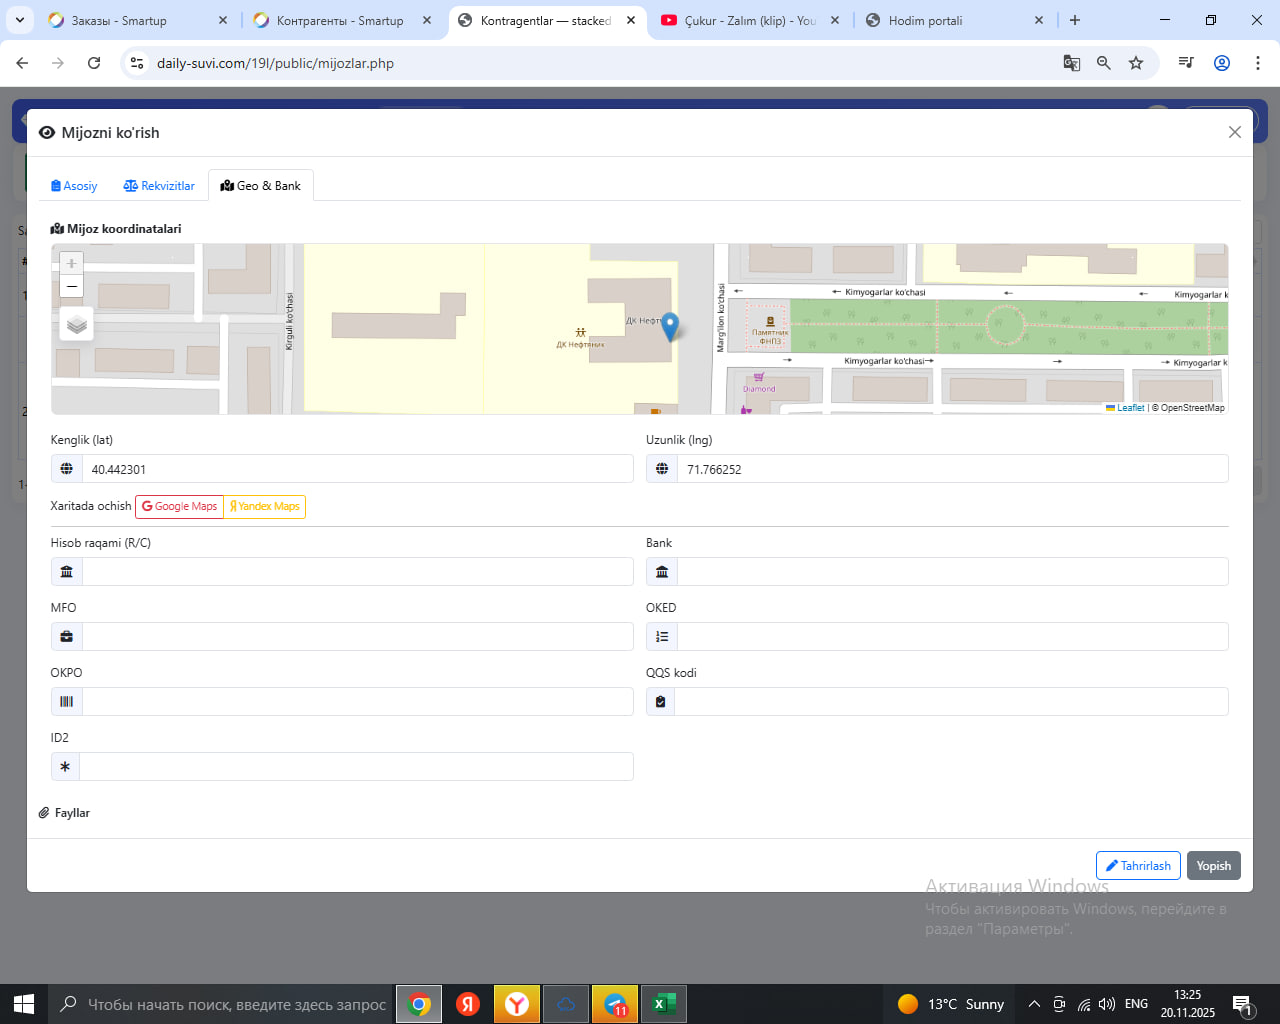Open the Rekvizitlar tab
This screenshot has height=1024, width=1280.
pyautogui.click(x=159, y=186)
